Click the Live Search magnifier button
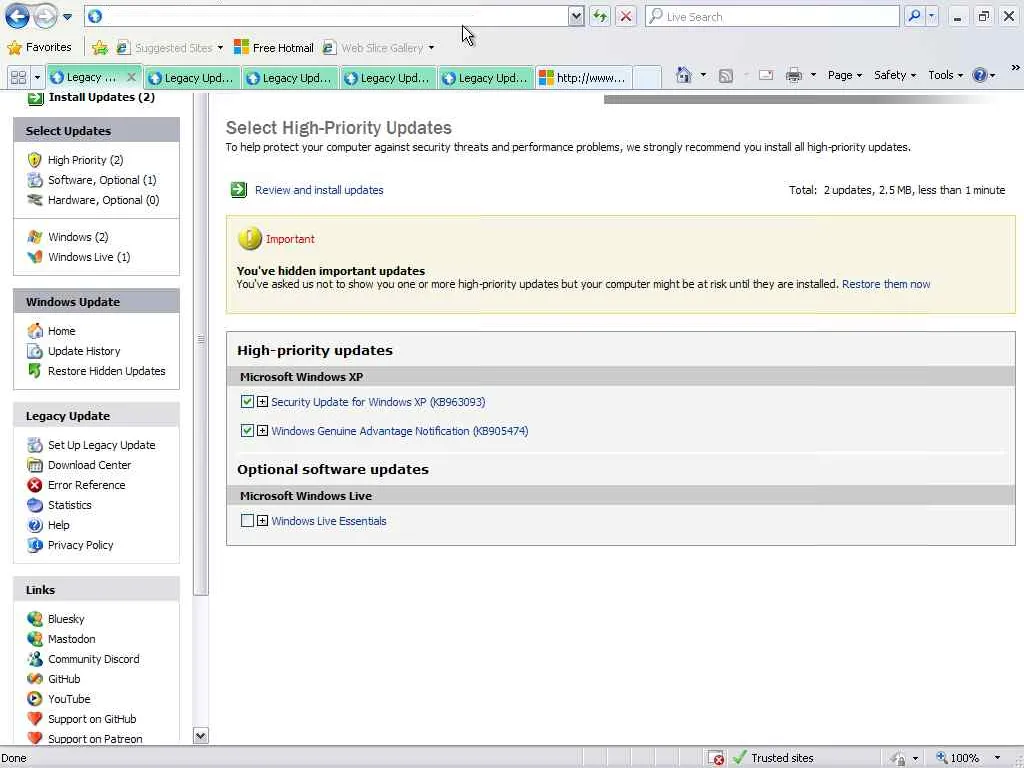 [x=914, y=16]
